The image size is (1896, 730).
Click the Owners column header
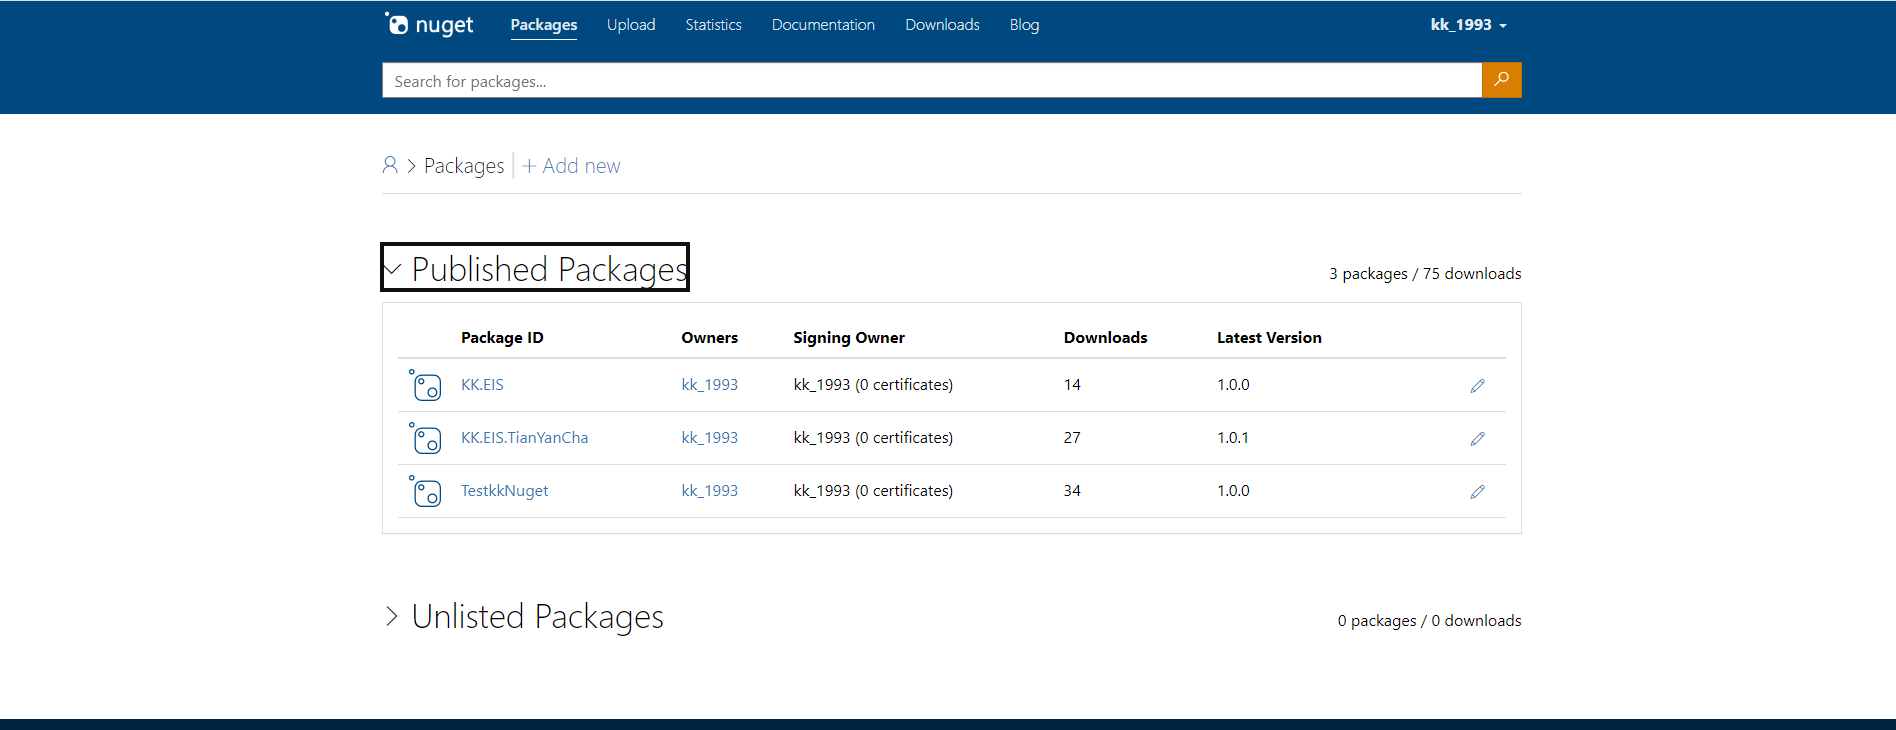[x=709, y=338]
